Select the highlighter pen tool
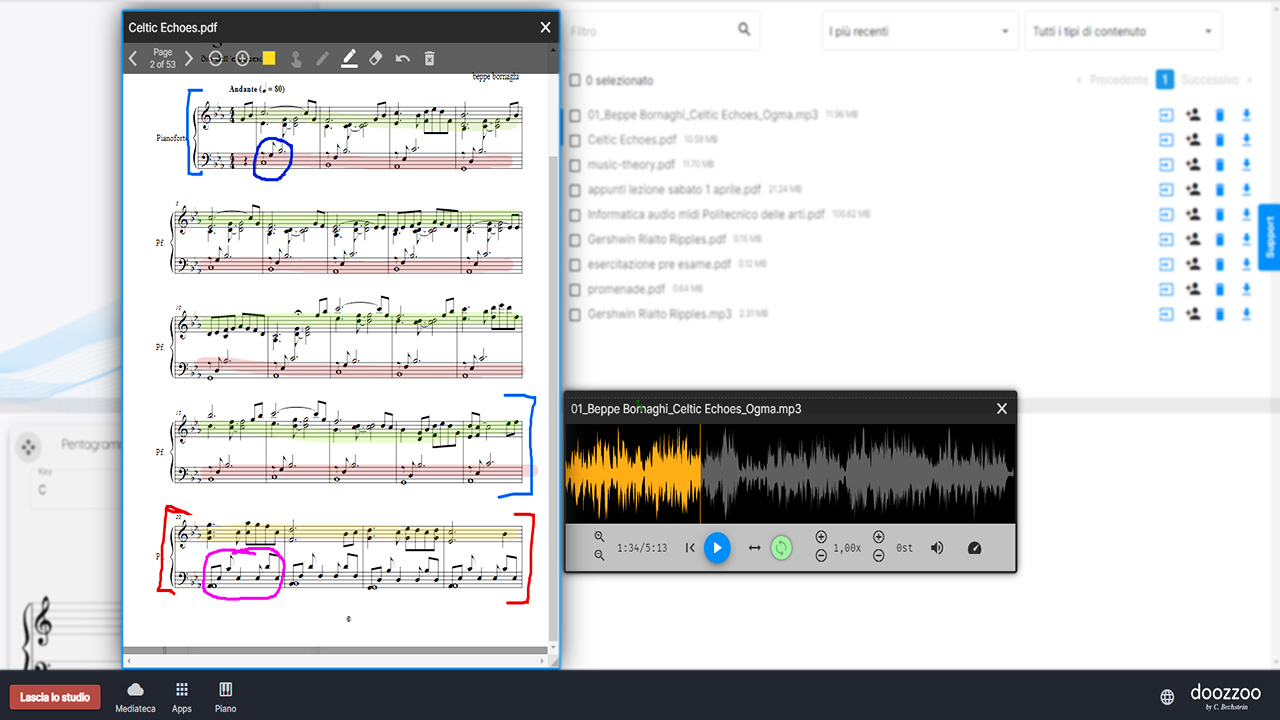The width and height of the screenshot is (1280, 720). [x=349, y=59]
